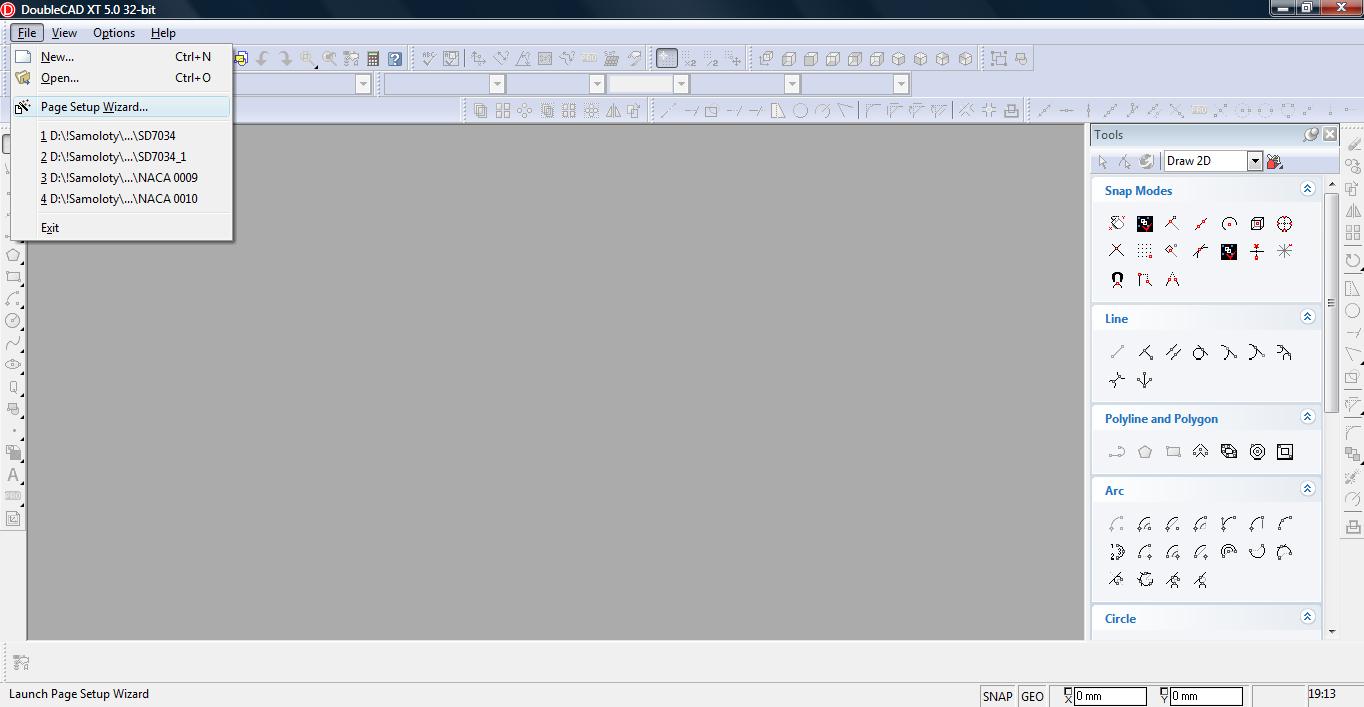Click the calculator icon in the toolbar

click(x=373, y=59)
